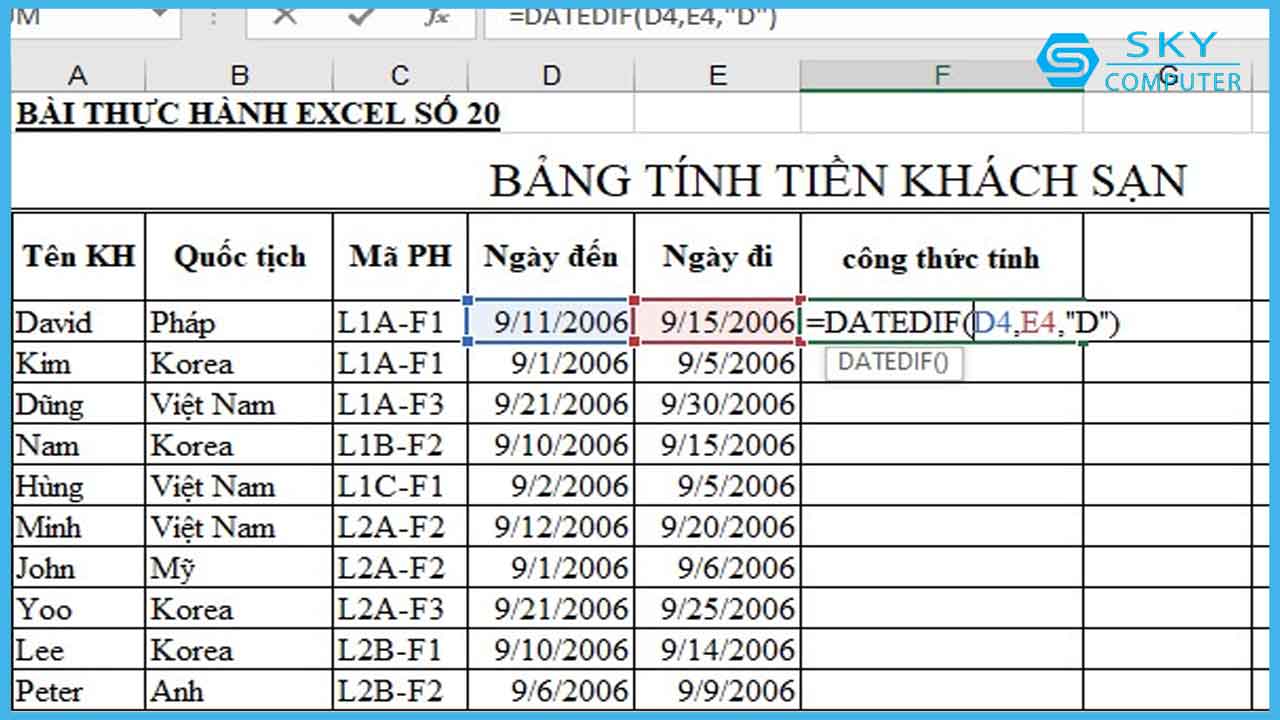Viewport: 1280px width, 720px height.
Task: Select the column A header
Action: [x=78, y=75]
